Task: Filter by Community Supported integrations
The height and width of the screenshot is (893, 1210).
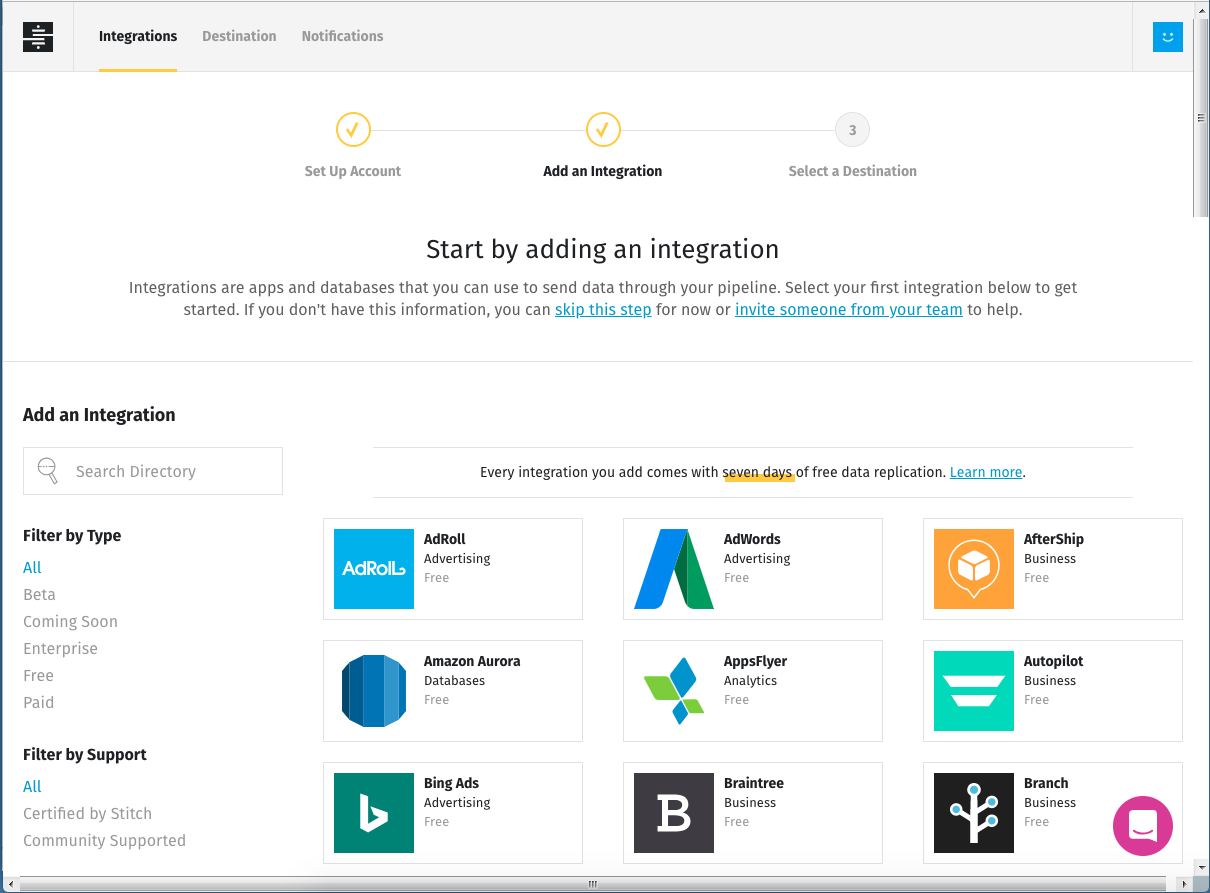Action: (x=104, y=840)
